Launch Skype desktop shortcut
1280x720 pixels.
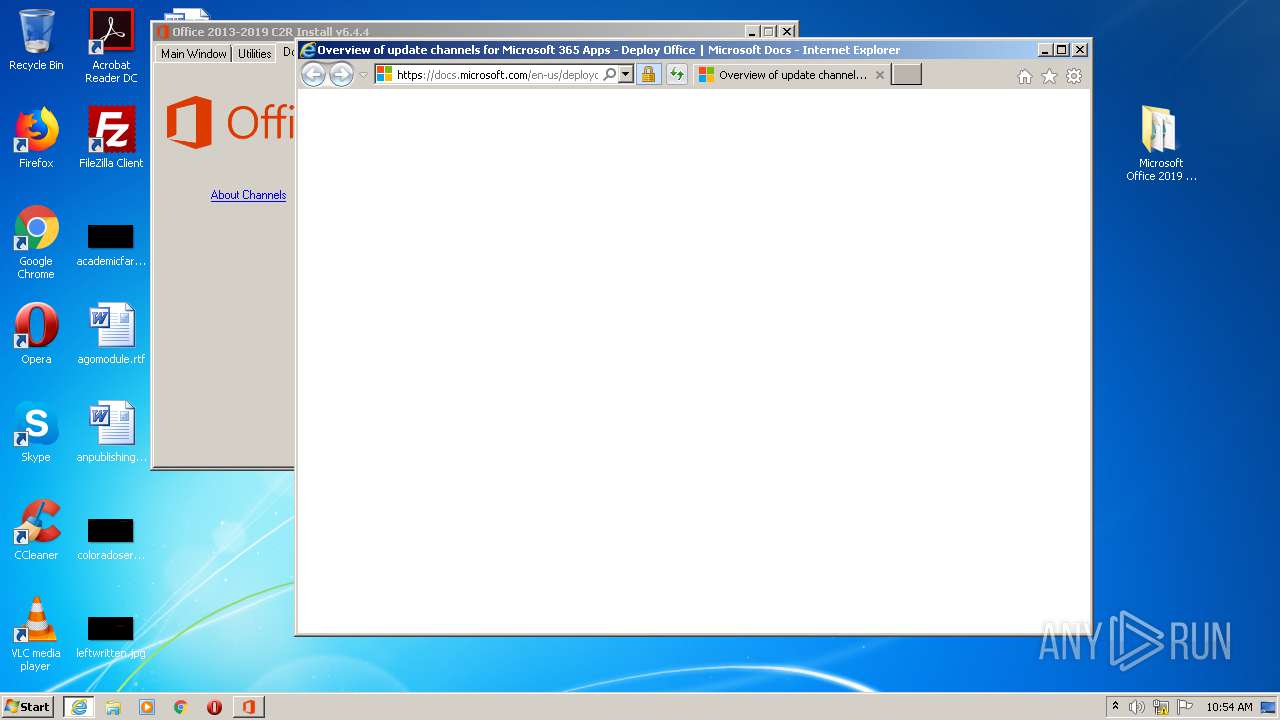point(36,432)
